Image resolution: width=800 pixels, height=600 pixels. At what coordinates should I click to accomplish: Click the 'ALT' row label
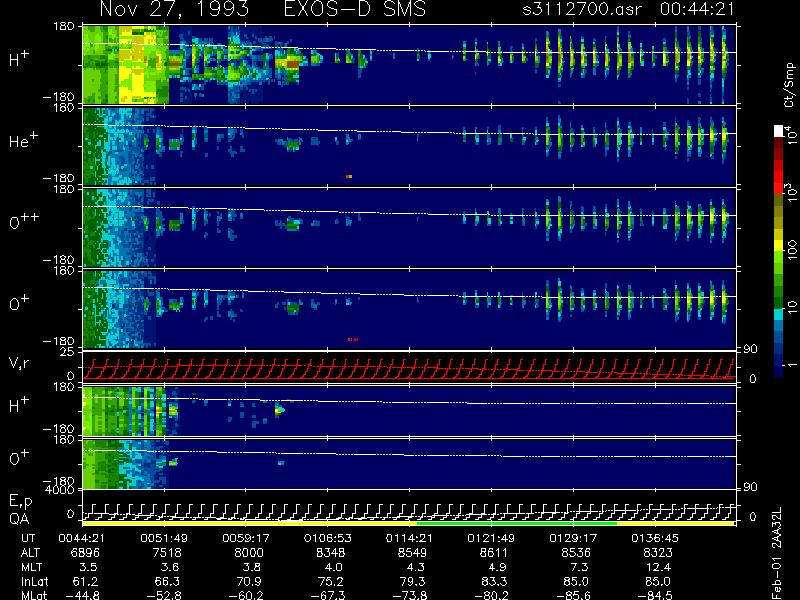tap(31, 553)
